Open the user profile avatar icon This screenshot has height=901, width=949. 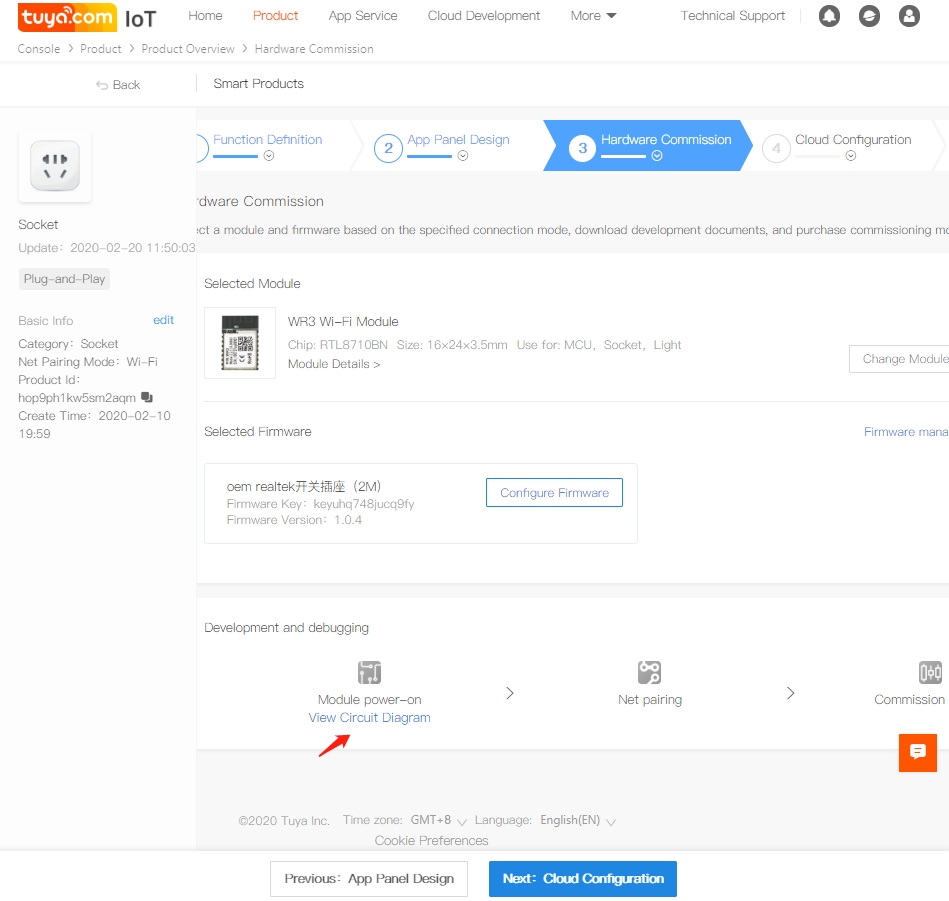[909, 16]
